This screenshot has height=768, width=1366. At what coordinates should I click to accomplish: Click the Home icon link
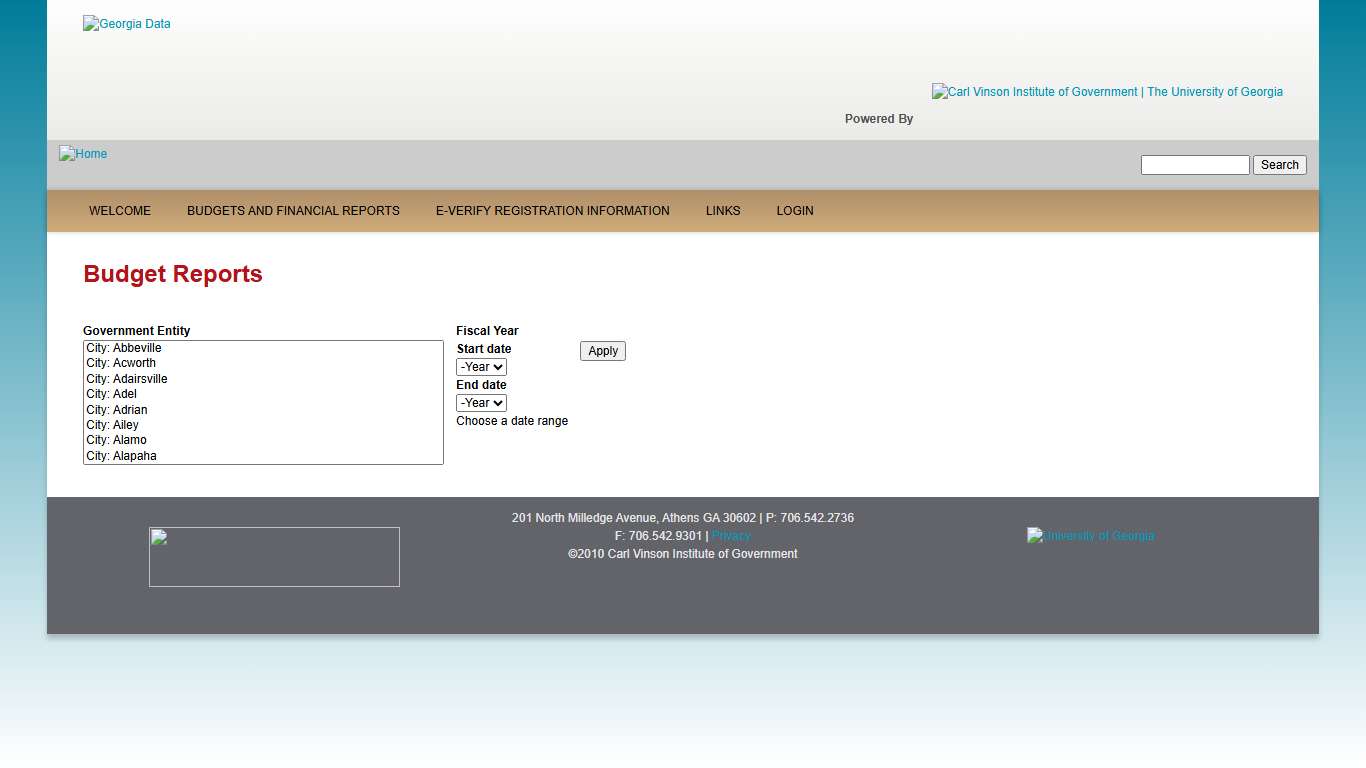click(83, 154)
